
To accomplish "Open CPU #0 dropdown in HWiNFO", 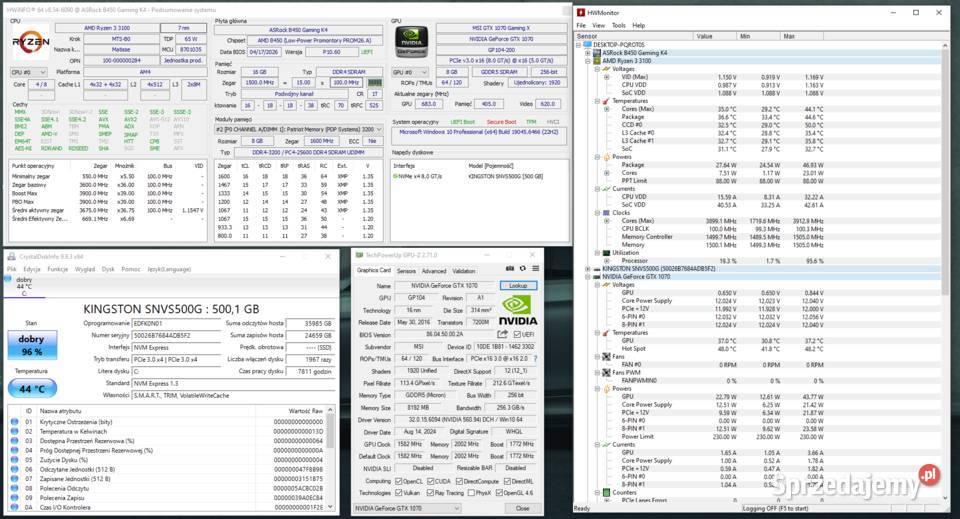I will (28, 72).
